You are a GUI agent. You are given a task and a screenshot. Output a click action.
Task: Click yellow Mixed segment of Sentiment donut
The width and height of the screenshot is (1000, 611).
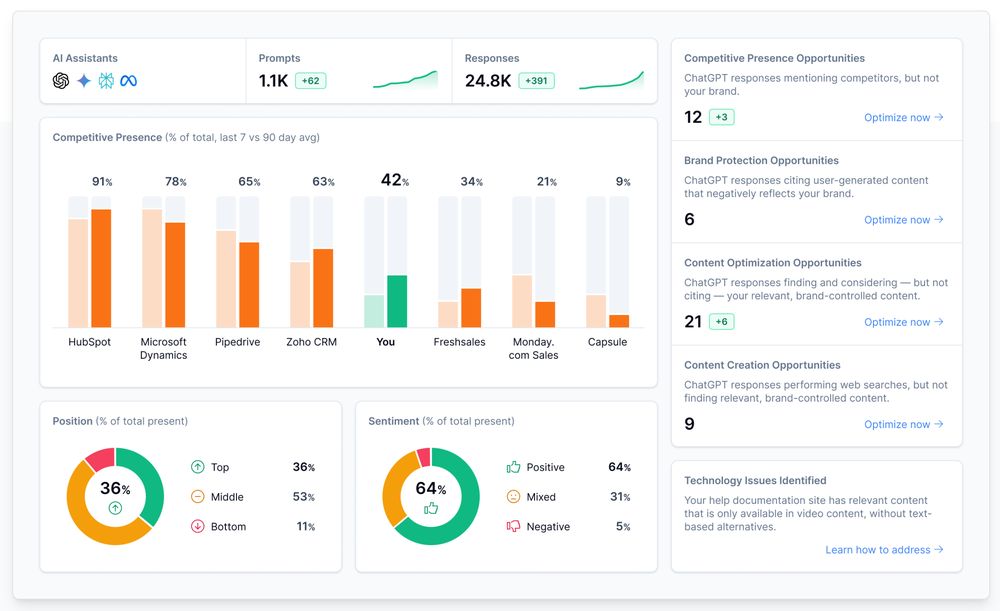[x=394, y=488]
